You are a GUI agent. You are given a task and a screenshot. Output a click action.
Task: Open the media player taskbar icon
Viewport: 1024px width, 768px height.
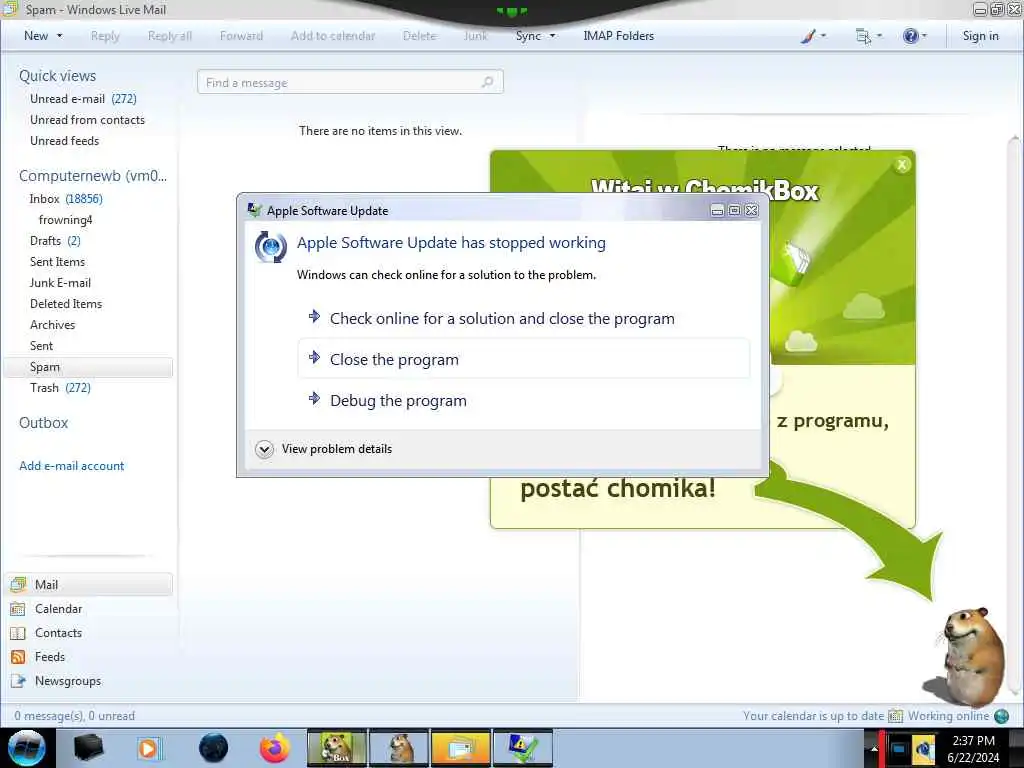(x=148, y=748)
